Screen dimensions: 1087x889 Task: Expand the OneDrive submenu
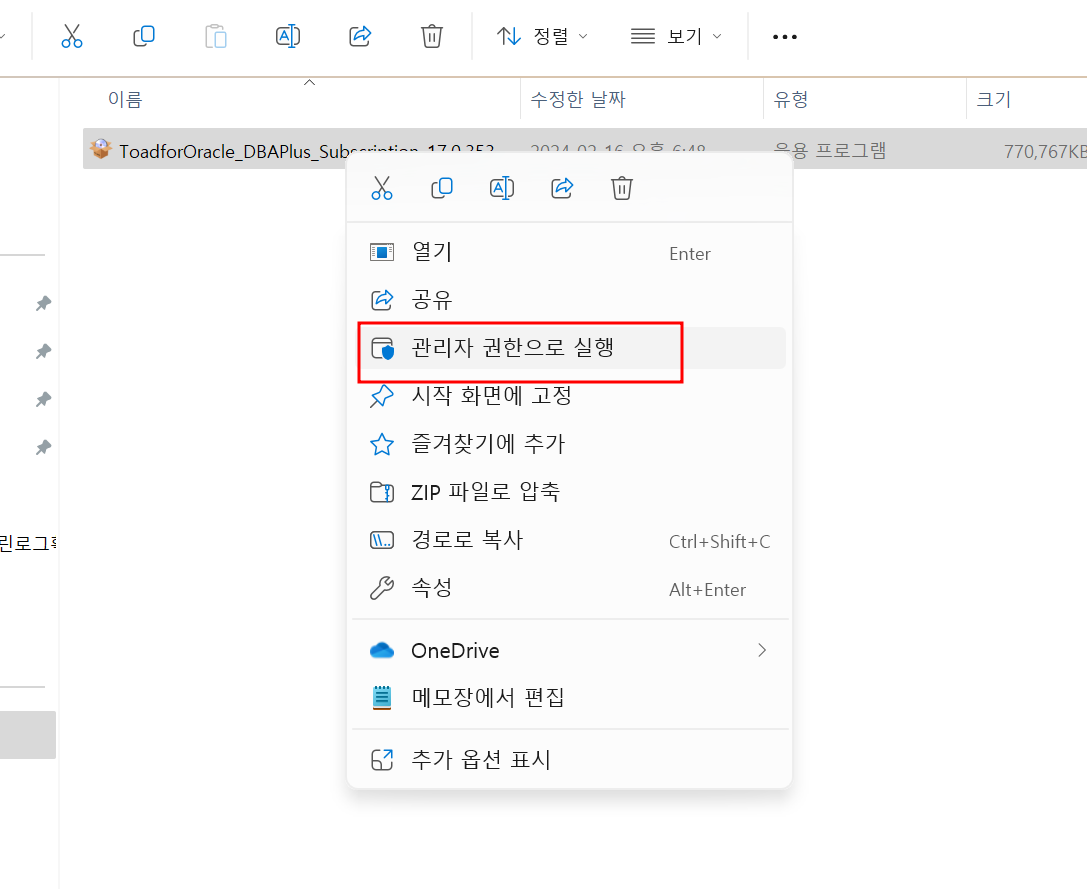(569, 650)
